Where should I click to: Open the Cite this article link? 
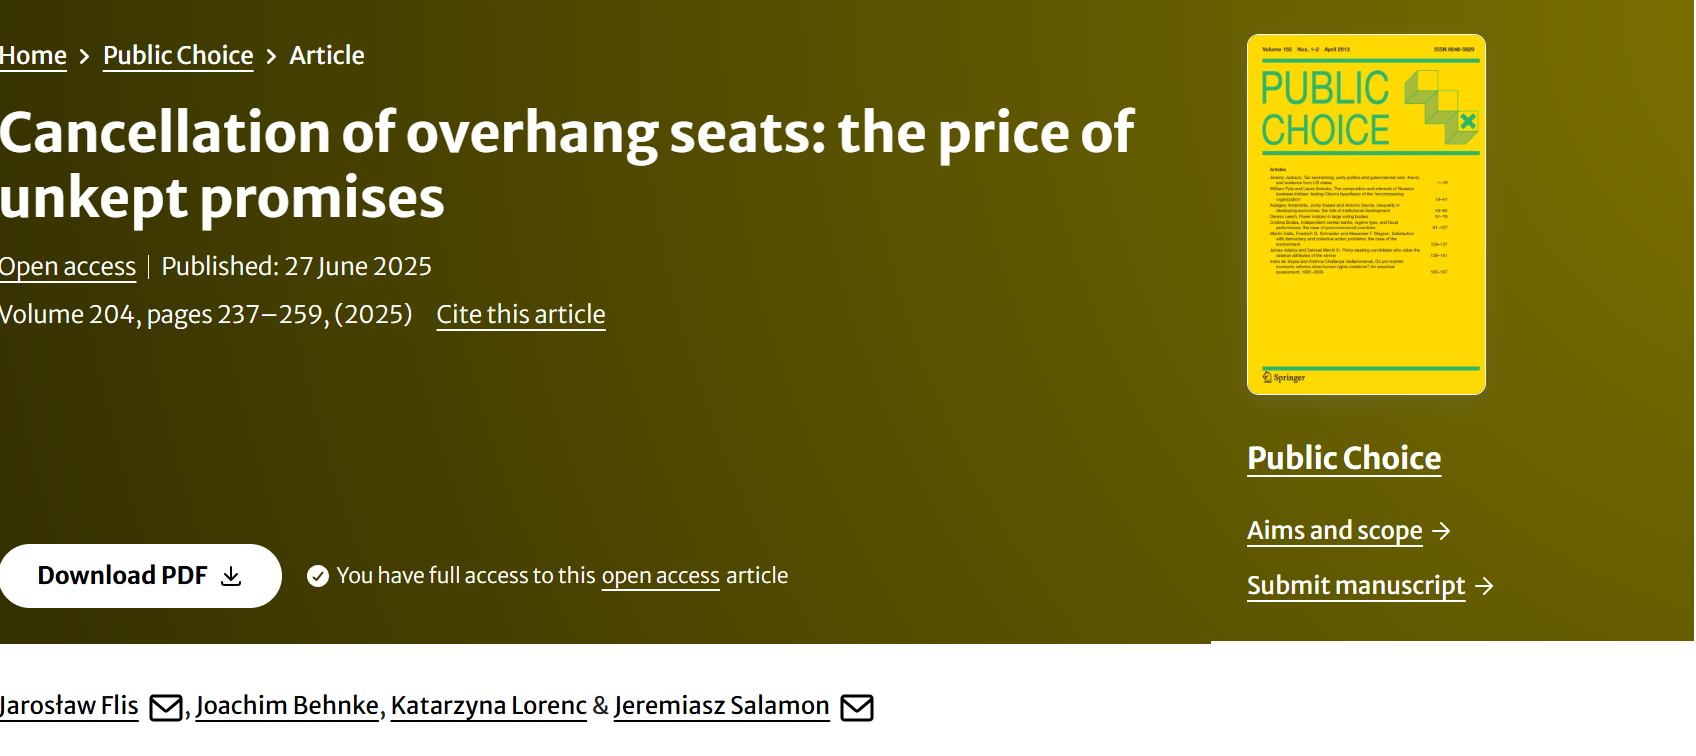520,315
